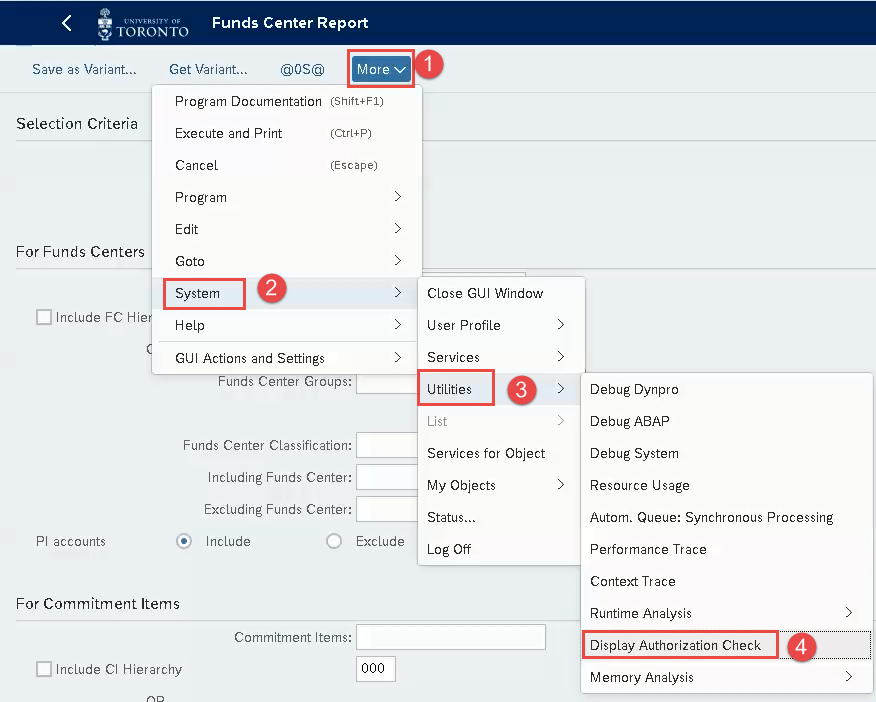Select Log Off
876x702 pixels.
pos(501,549)
